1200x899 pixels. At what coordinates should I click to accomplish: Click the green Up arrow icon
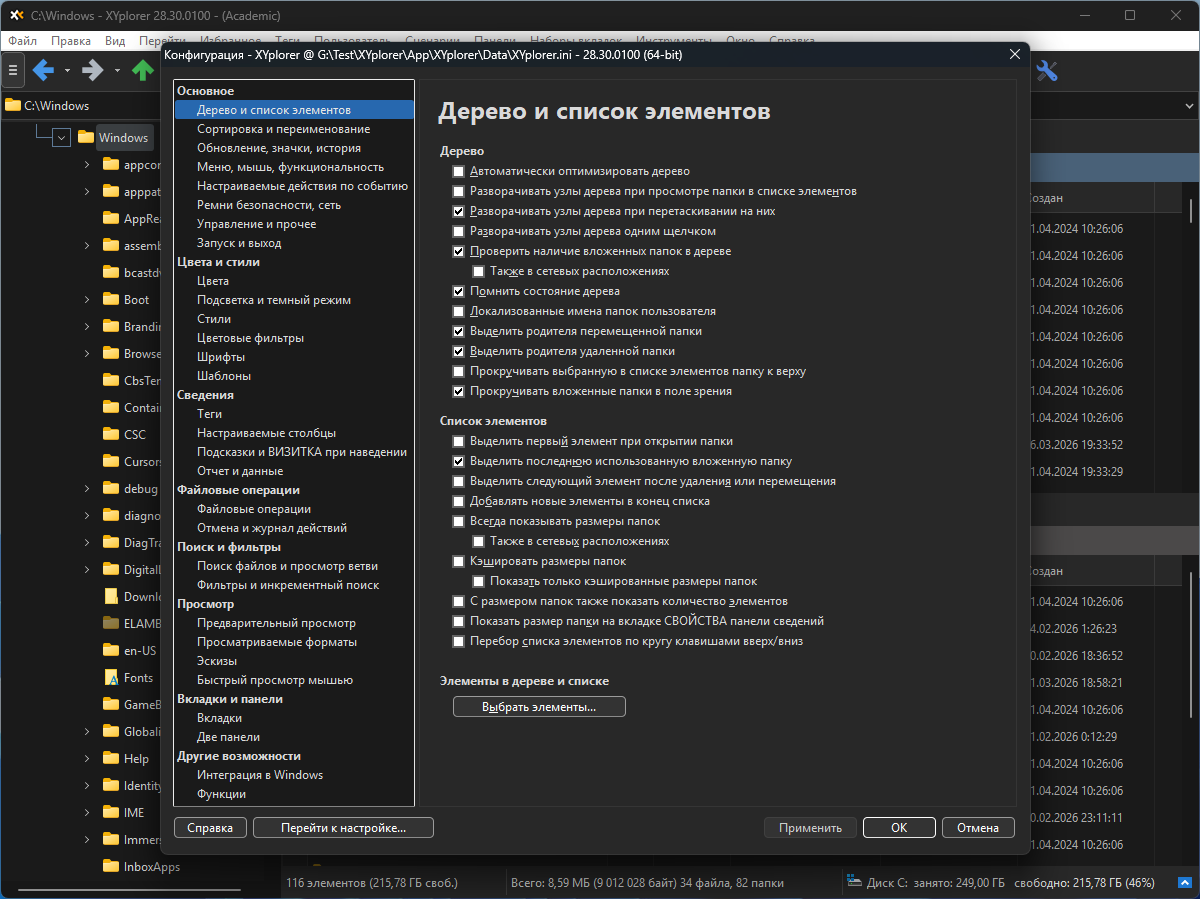tap(143, 70)
